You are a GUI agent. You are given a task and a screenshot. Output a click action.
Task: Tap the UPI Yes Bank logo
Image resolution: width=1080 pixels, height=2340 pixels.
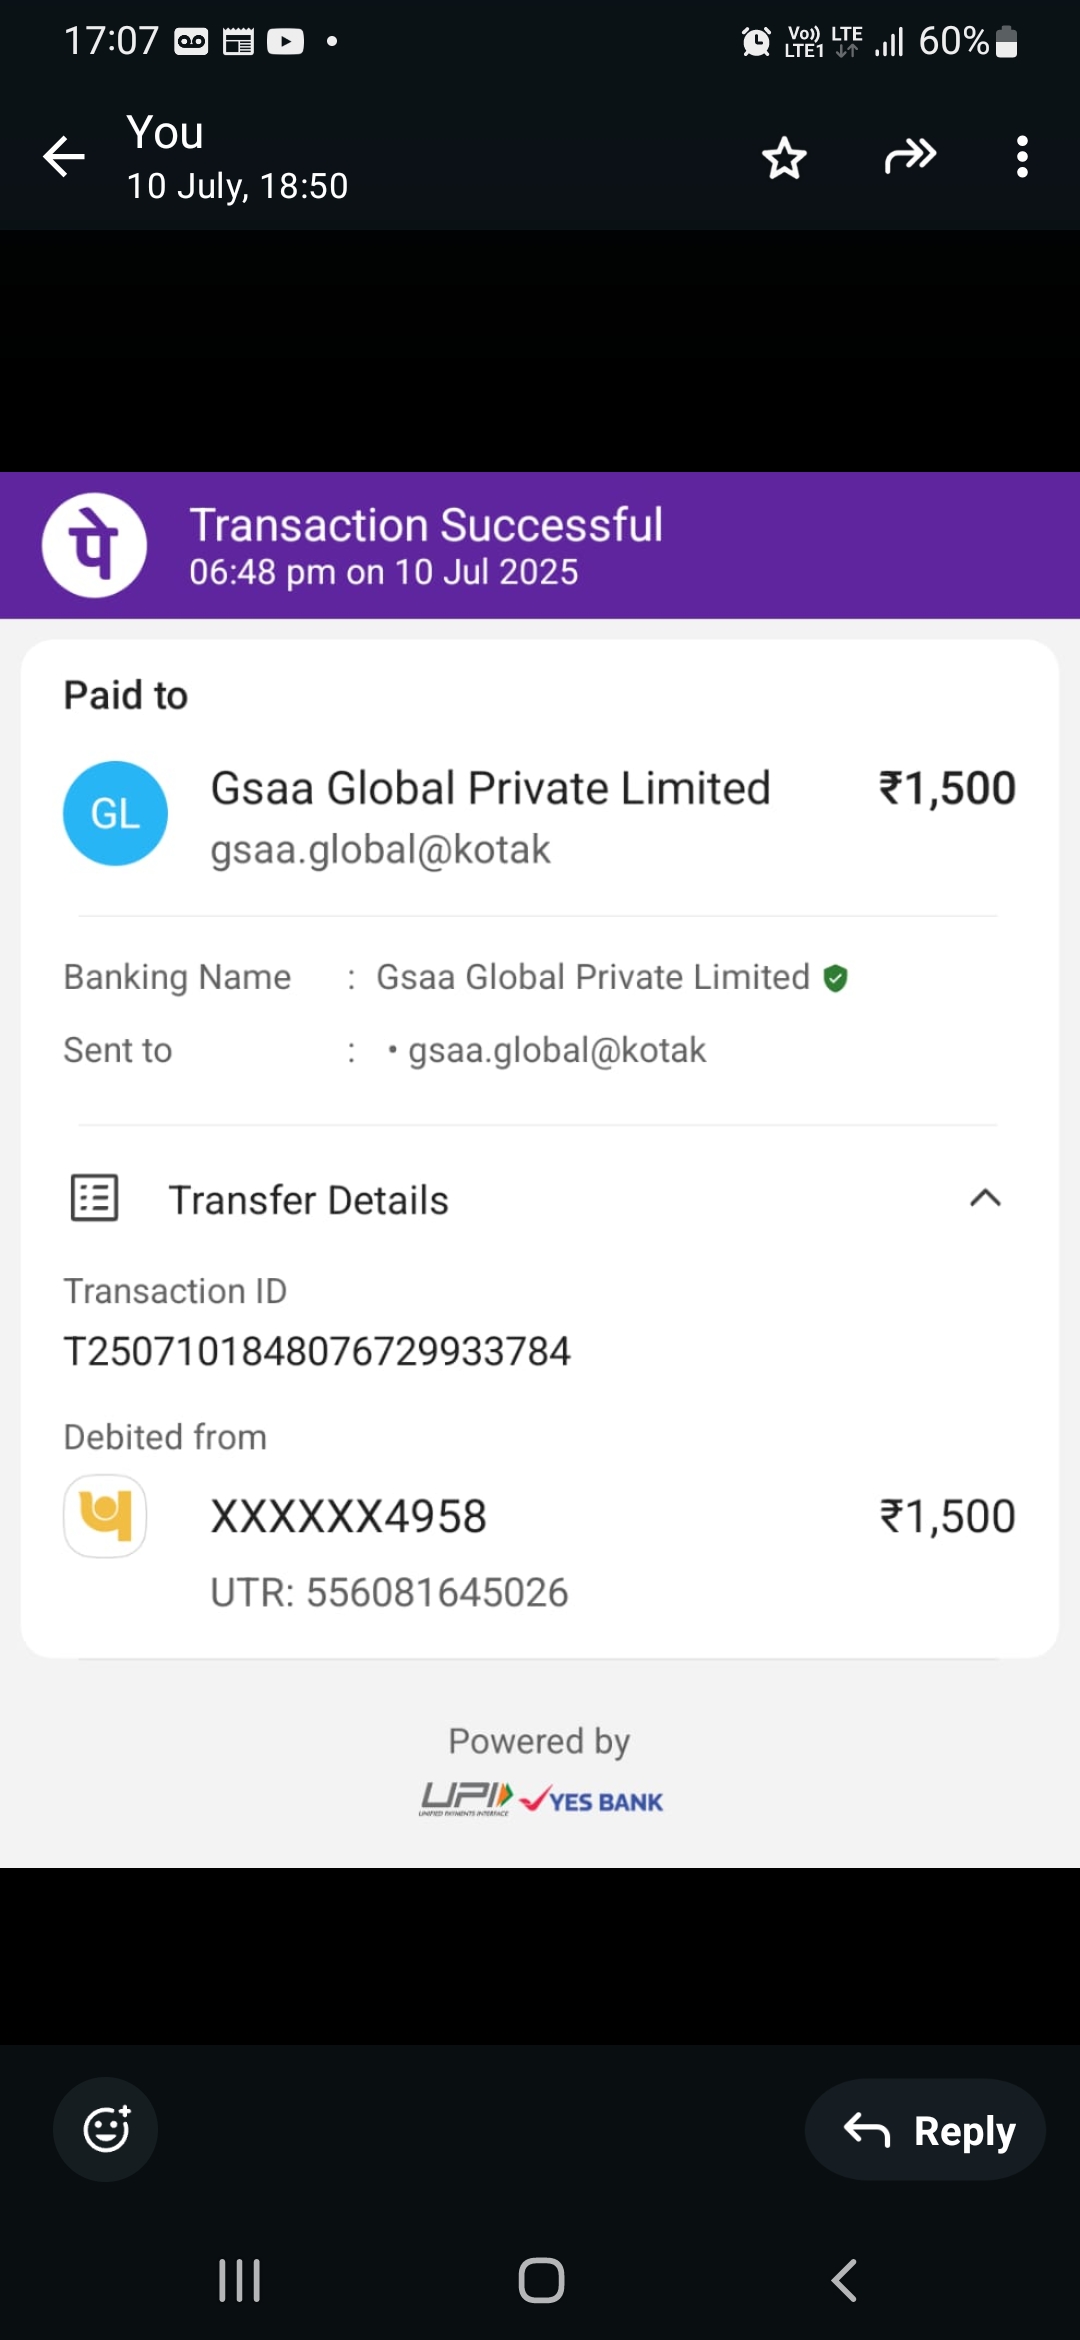tap(541, 1799)
